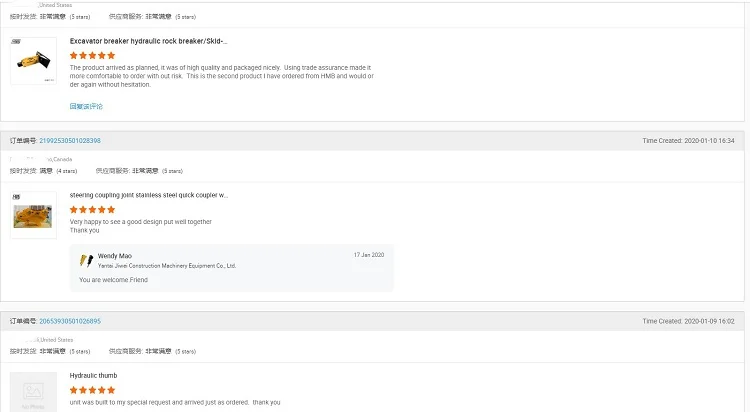
Task: Click Wendy Mao's avatar icon
Action: pyautogui.click(x=86, y=260)
